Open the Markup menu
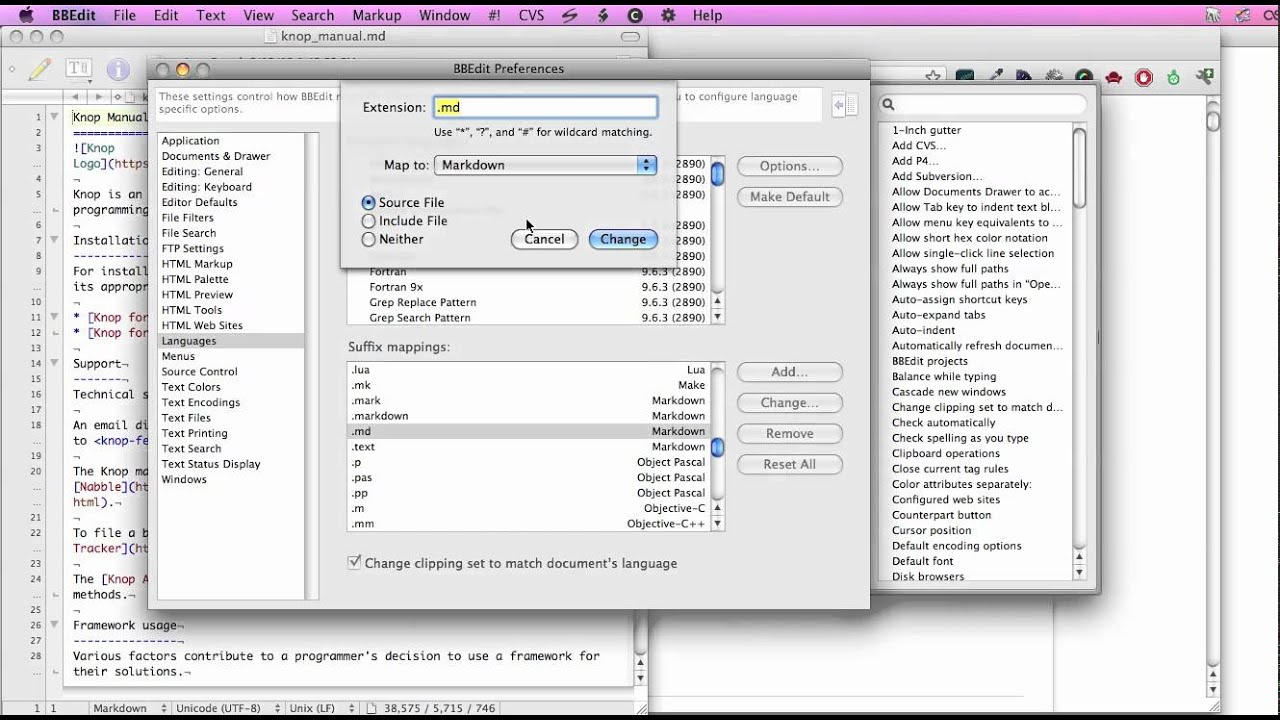 tap(377, 15)
